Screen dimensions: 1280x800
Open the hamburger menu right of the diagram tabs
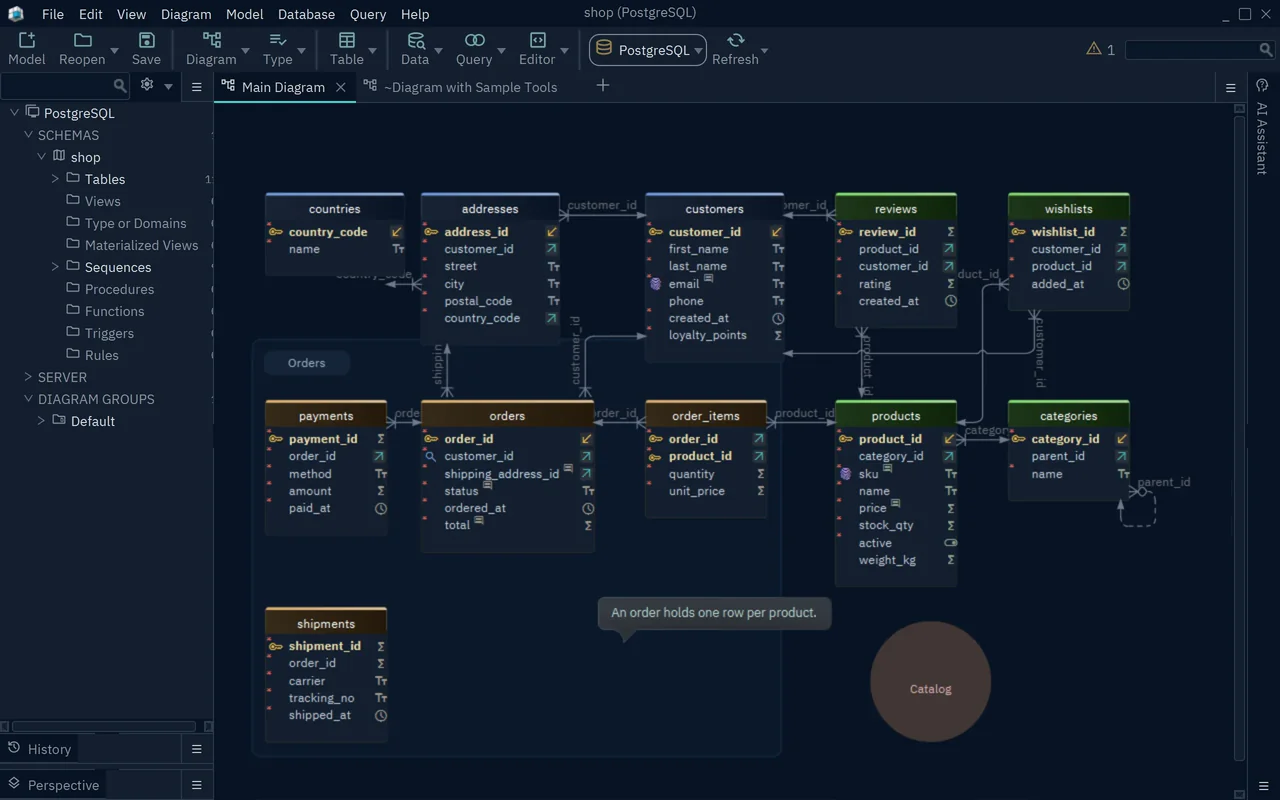[x=1231, y=87]
